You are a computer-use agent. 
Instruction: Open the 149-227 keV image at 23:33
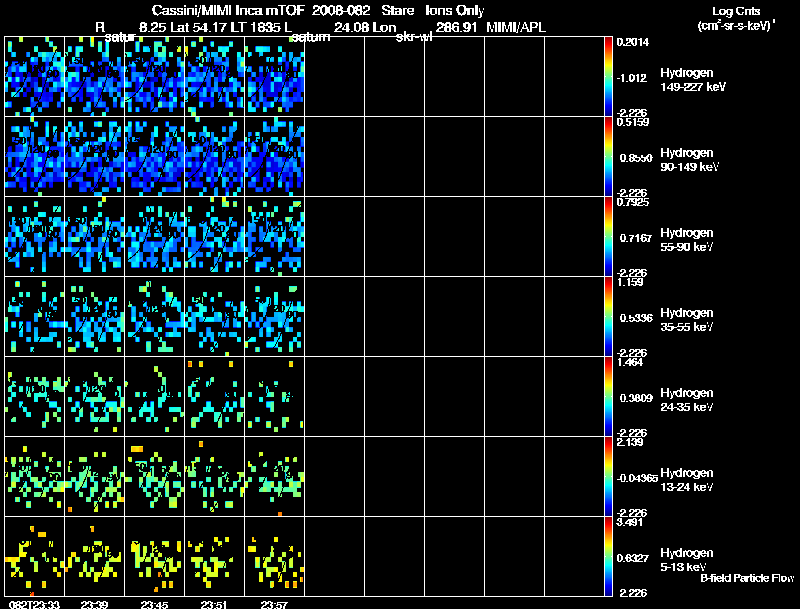pyautogui.click(x=35, y=76)
